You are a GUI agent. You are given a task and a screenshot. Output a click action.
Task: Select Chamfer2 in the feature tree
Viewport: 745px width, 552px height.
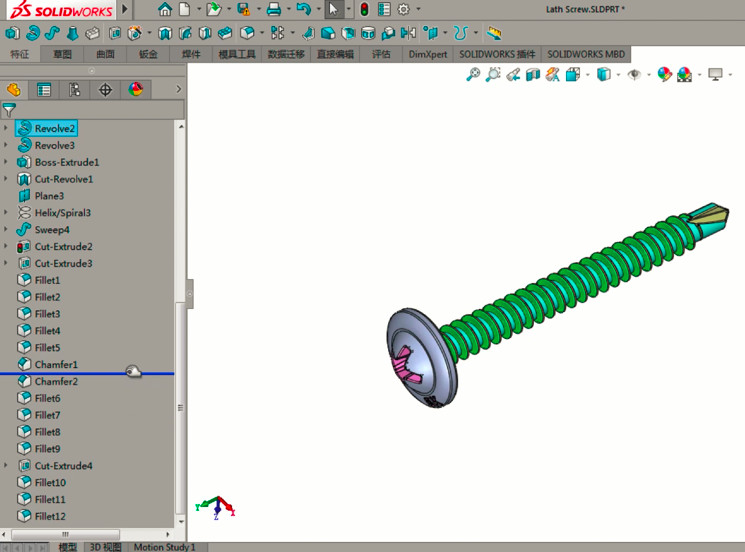[56, 381]
